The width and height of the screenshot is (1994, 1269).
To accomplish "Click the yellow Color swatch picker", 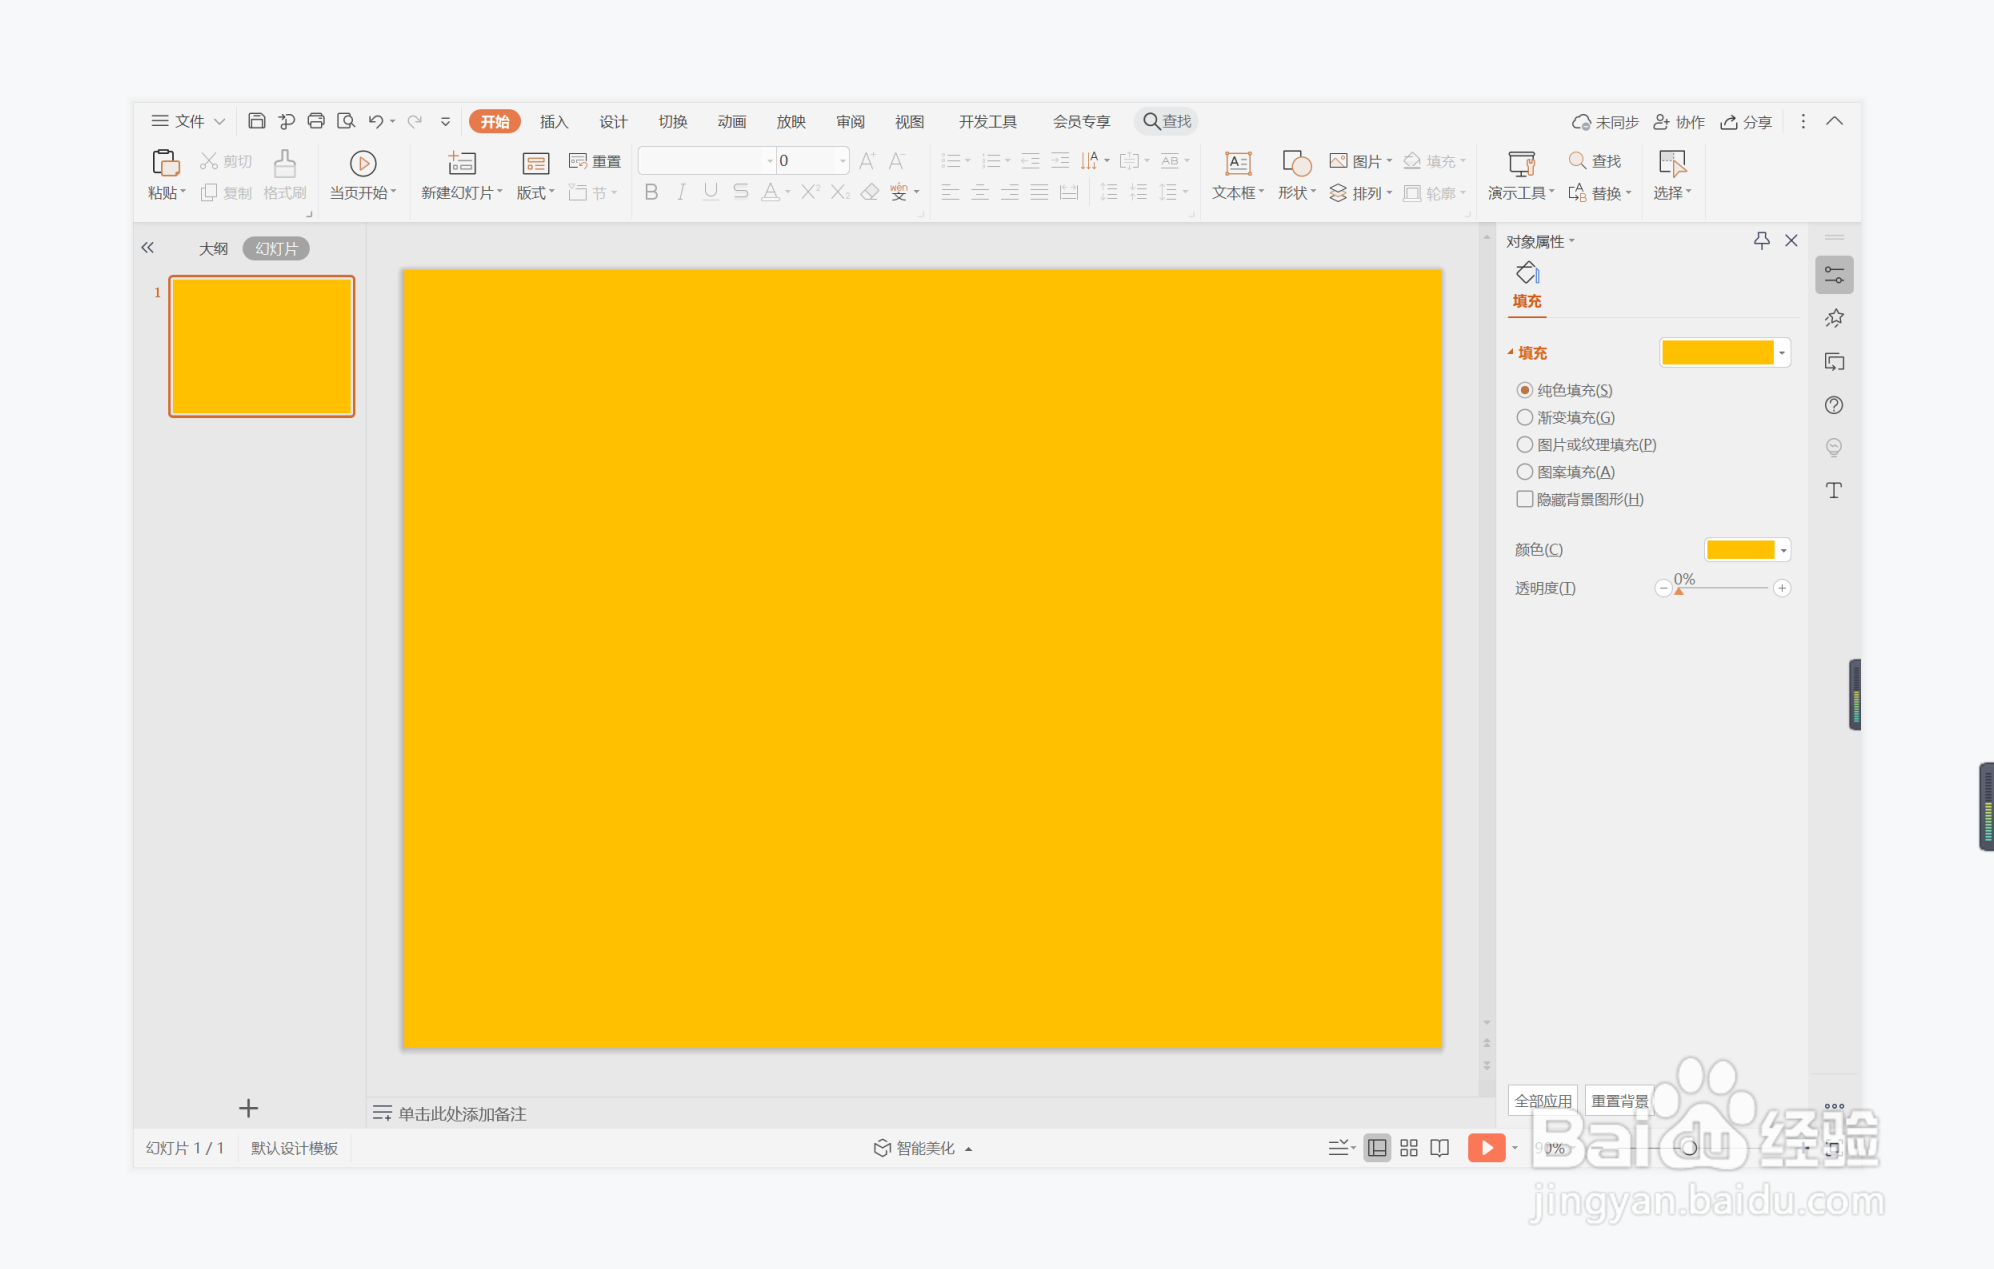I will pos(1740,549).
